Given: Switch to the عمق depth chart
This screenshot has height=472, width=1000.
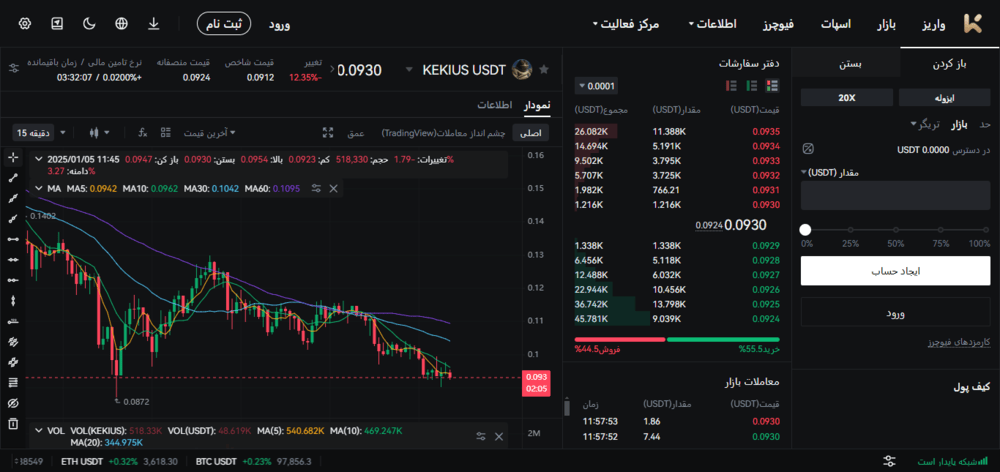Looking at the screenshot, I should (x=355, y=133).
